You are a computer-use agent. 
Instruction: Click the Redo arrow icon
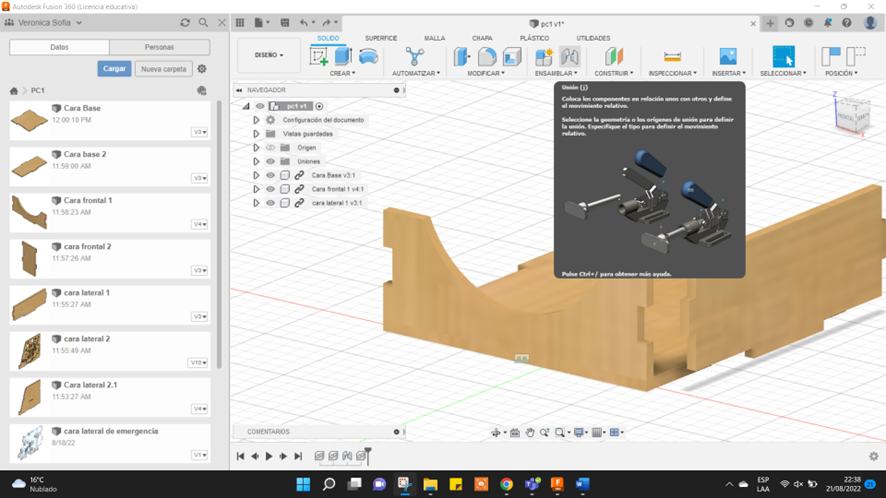(x=326, y=23)
